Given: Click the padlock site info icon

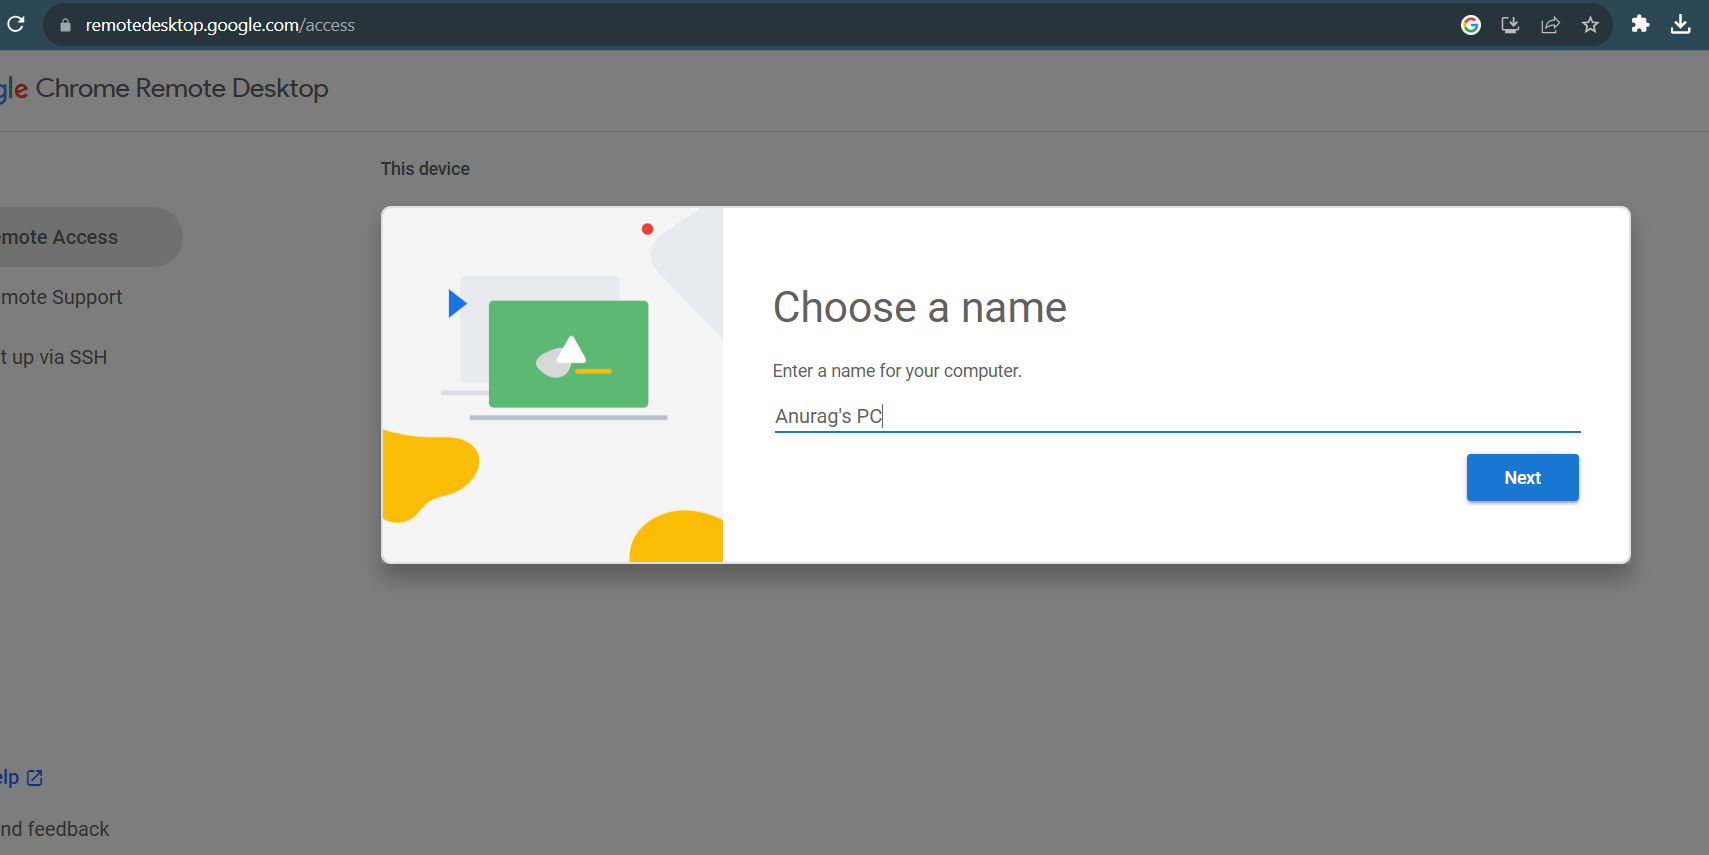Looking at the screenshot, I should pyautogui.click(x=66, y=25).
